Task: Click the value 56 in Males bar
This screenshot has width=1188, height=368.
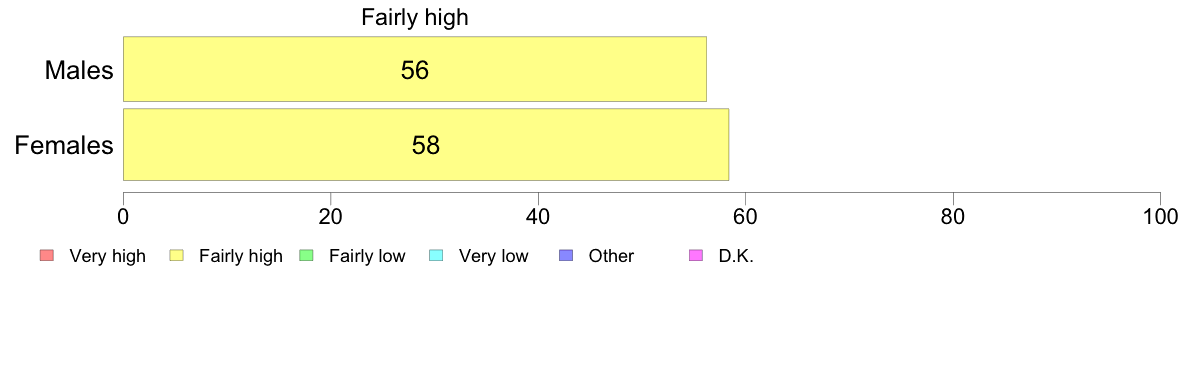Action: click(x=414, y=70)
